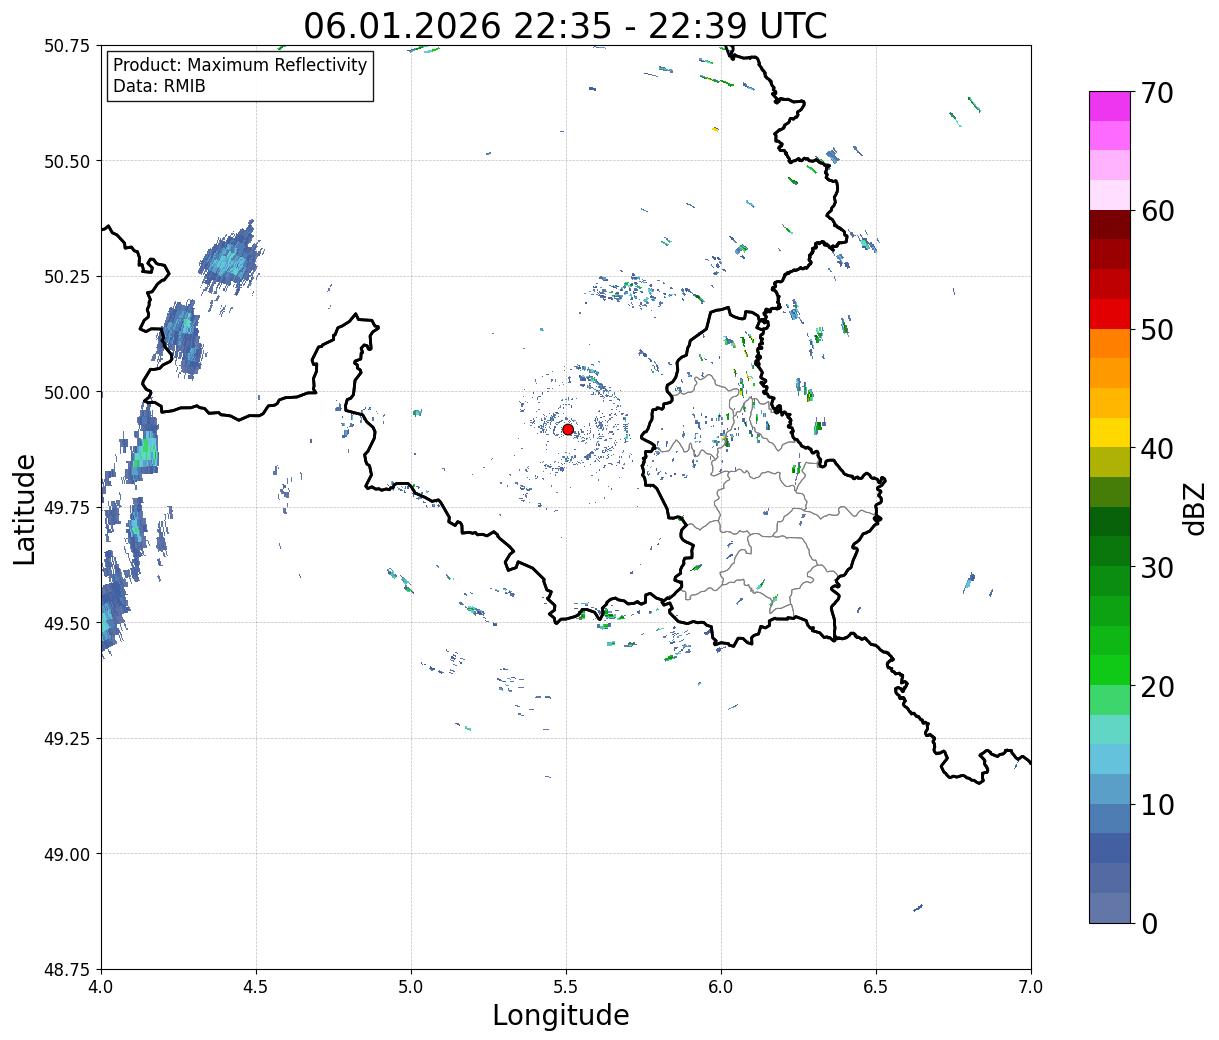Click the longitude tick label 5.0
The height and width of the screenshot is (1040, 1219).
click(411, 986)
